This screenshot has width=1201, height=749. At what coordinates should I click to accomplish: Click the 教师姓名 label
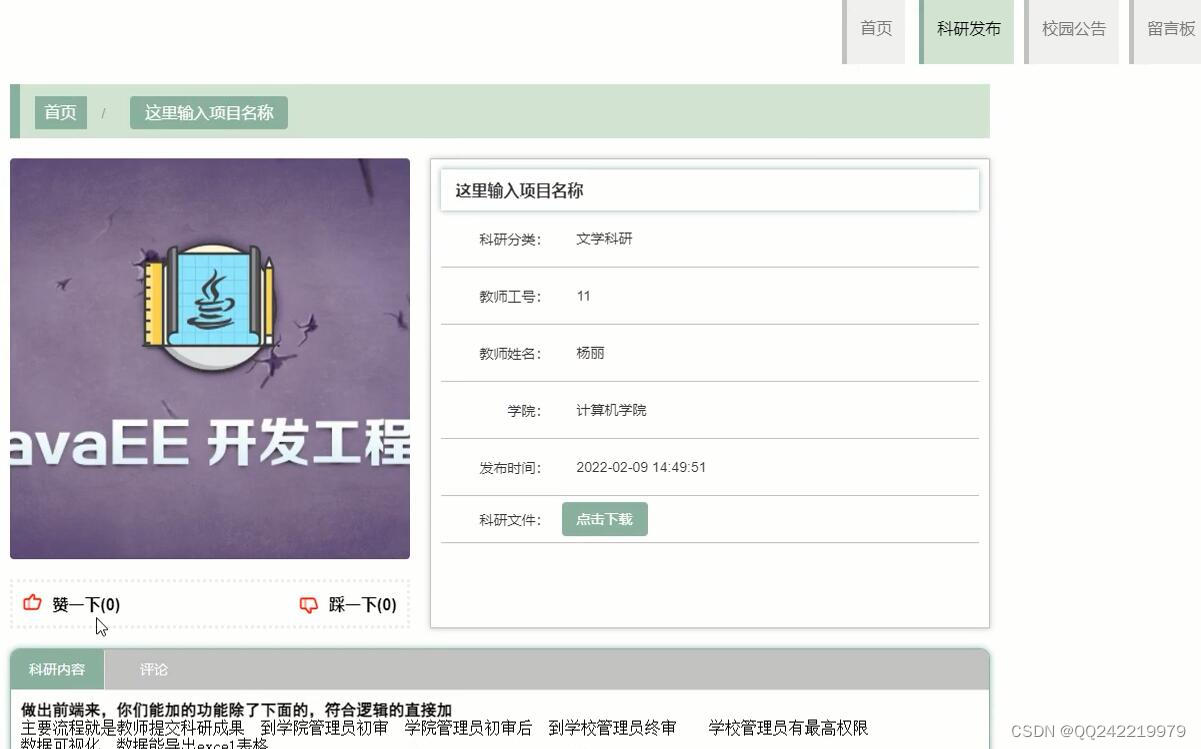tap(510, 354)
